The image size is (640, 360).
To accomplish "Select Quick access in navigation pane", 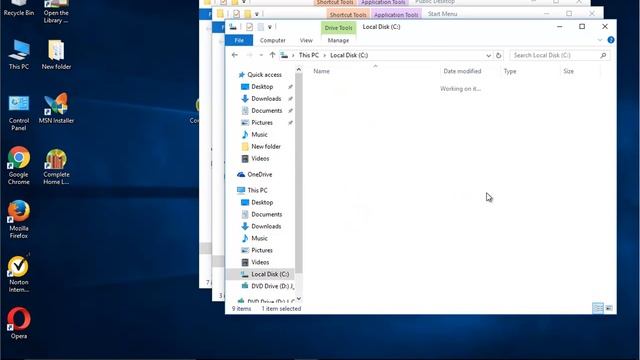I will pyautogui.click(x=264, y=75).
